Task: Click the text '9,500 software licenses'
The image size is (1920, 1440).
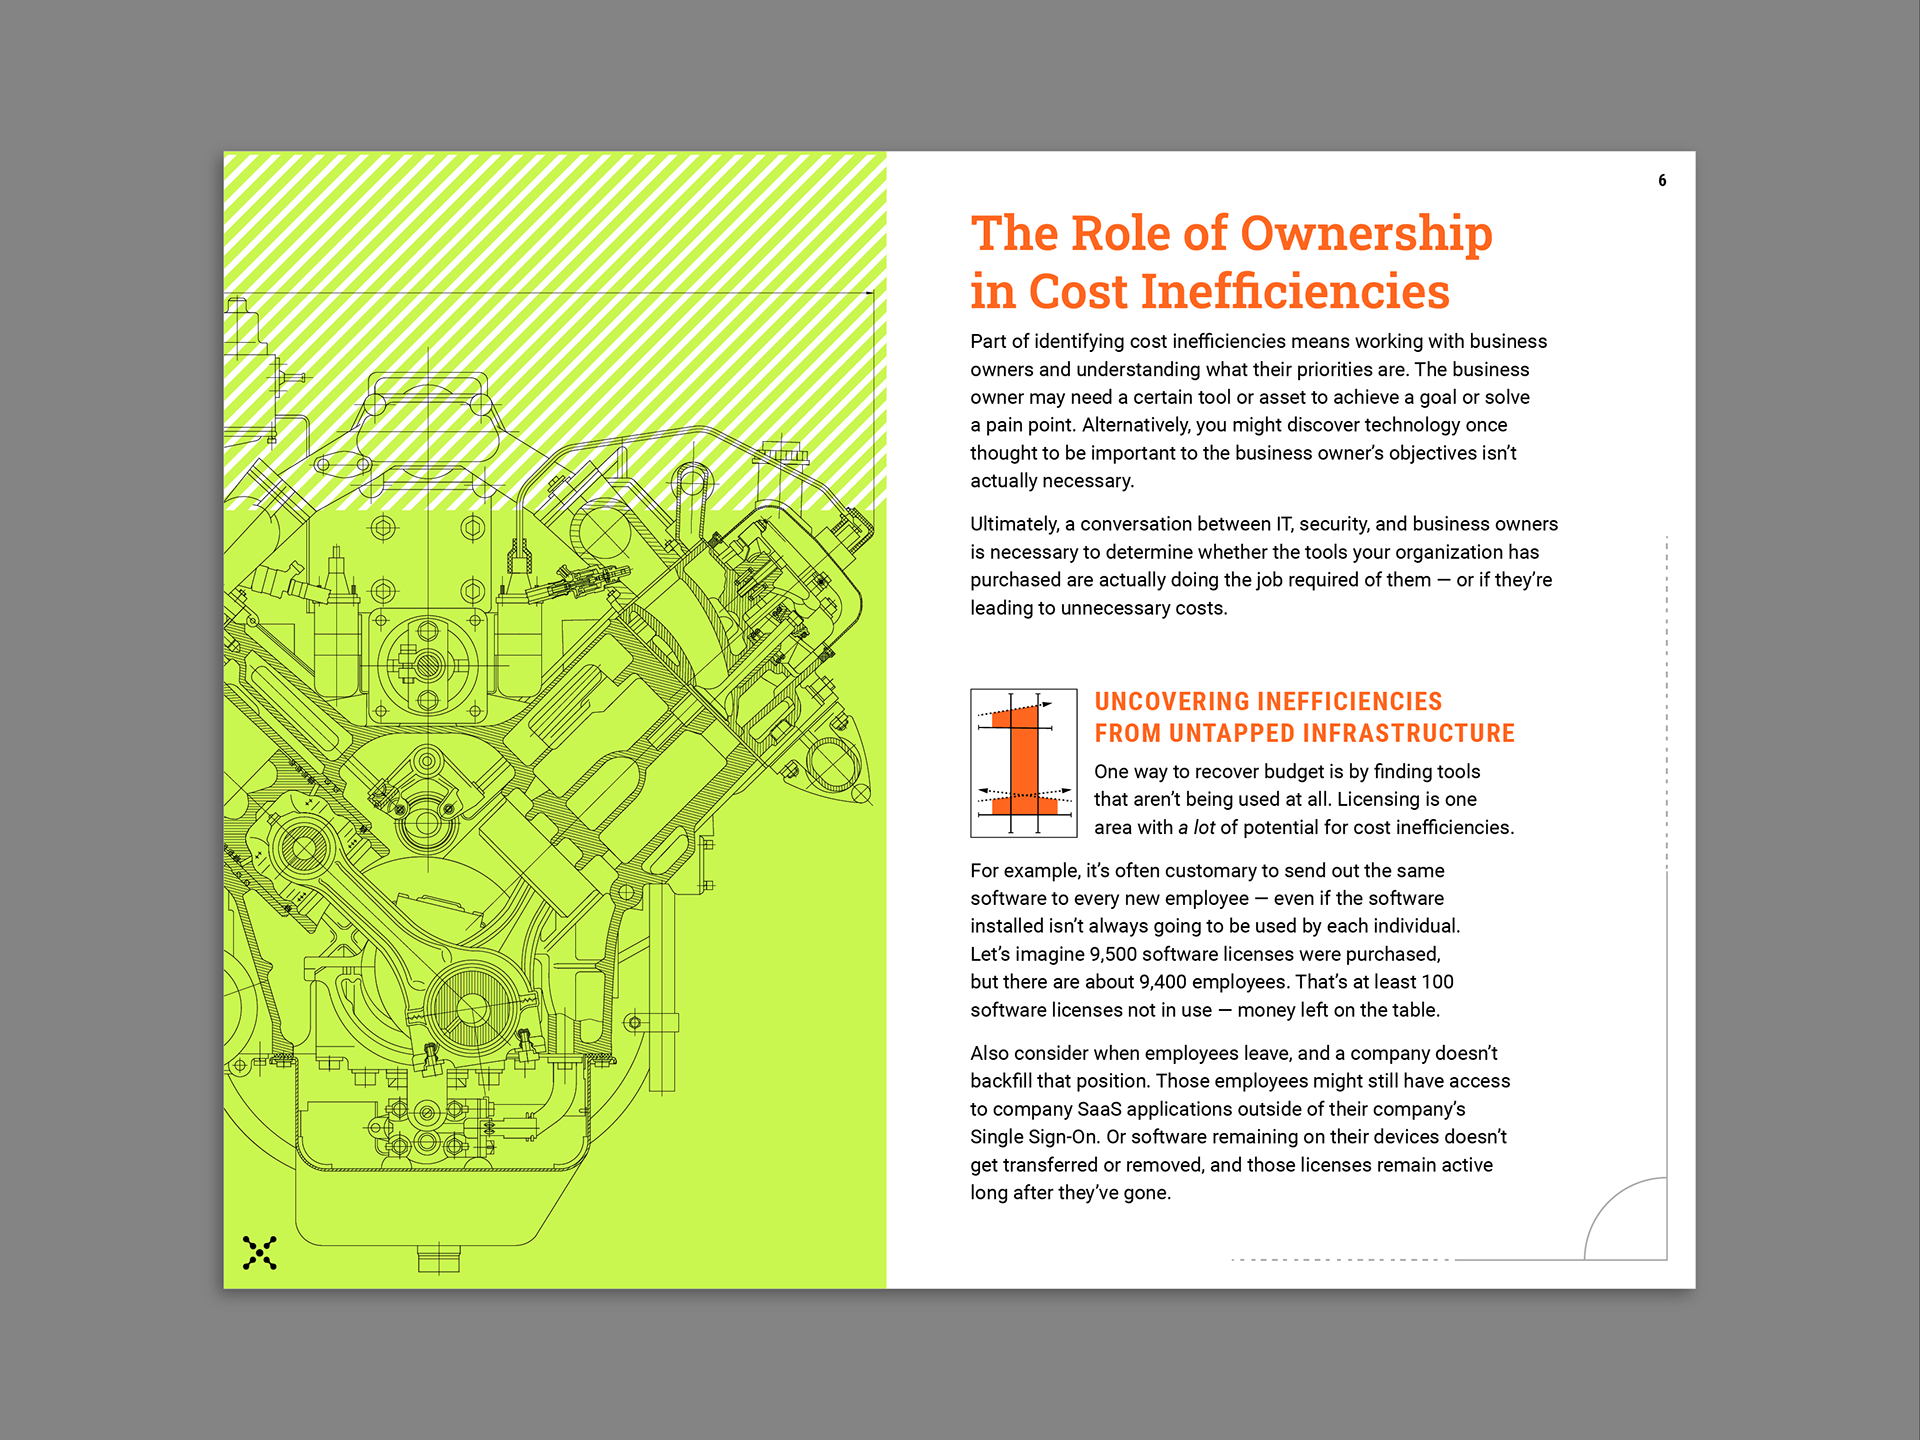Action: point(1191,954)
